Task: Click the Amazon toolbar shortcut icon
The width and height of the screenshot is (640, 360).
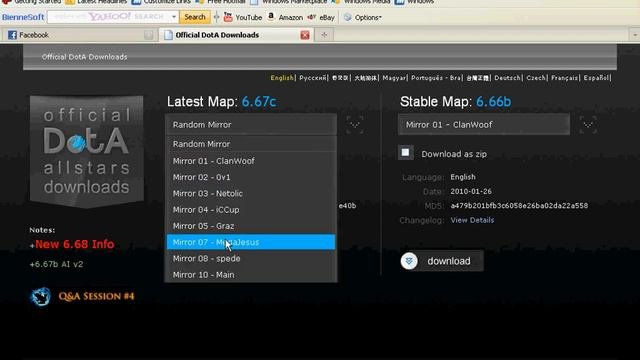Action: coord(271,17)
